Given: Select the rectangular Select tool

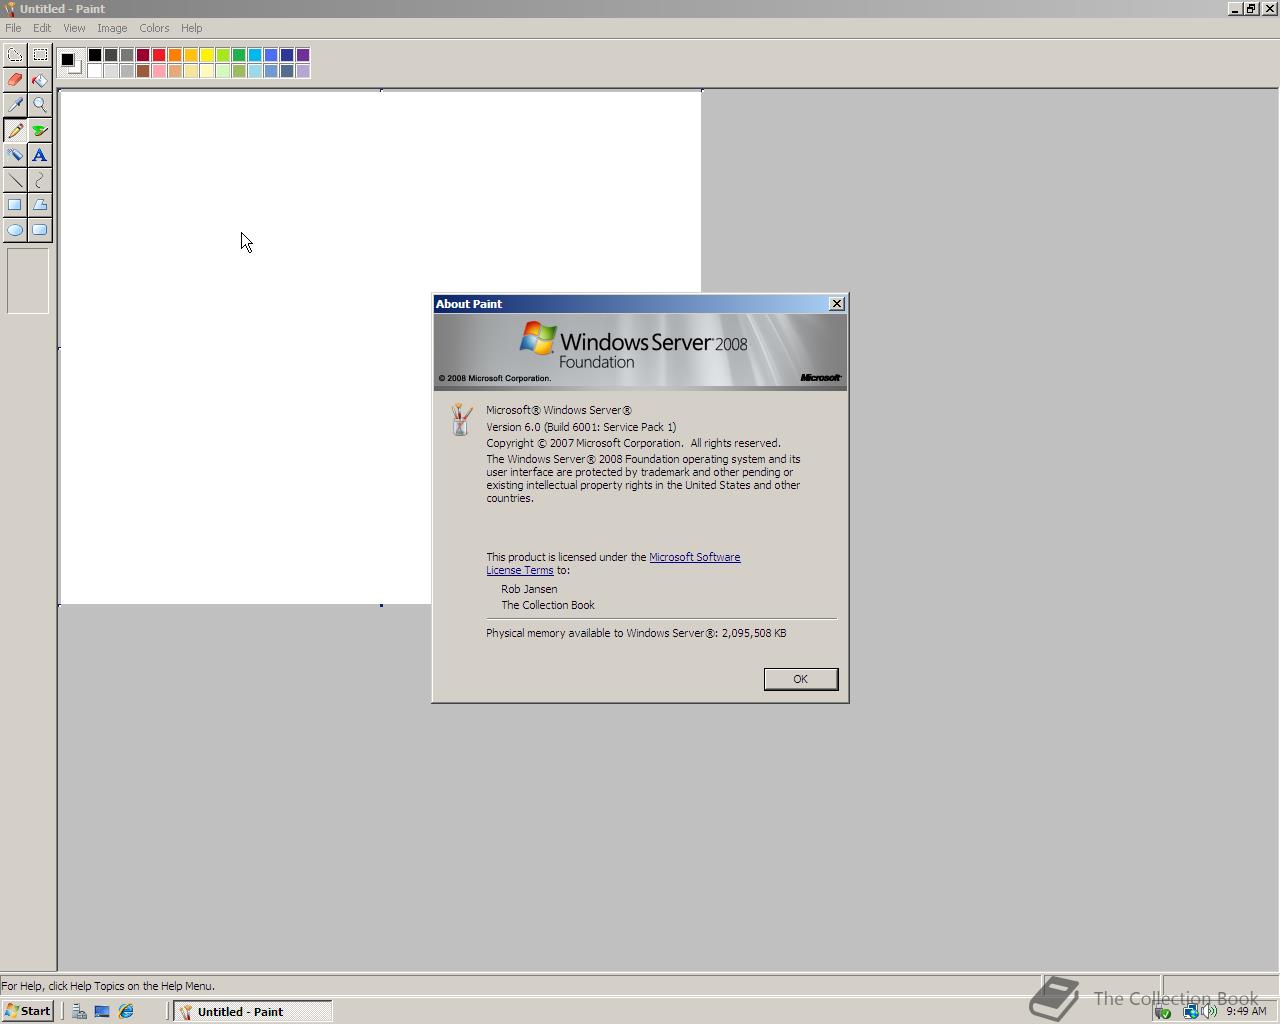Looking at the screenshot, I should [40, 55].
